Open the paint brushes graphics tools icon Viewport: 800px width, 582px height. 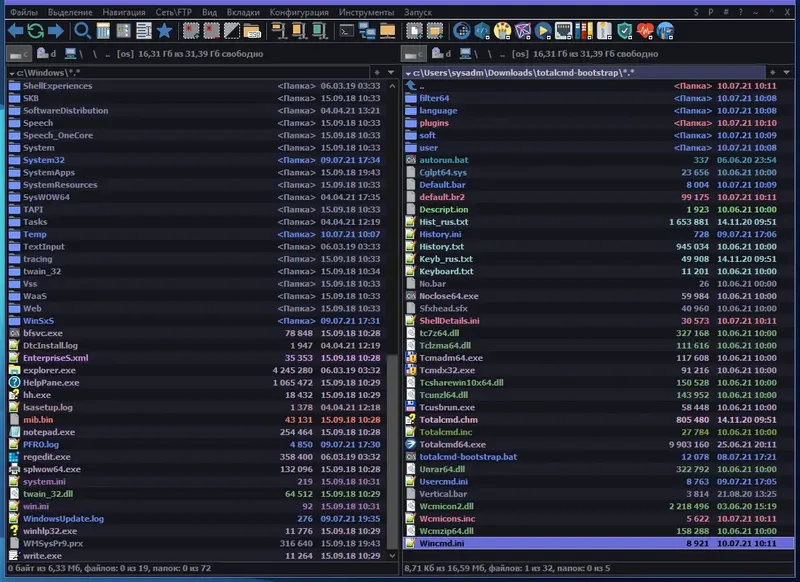[503, 31]
